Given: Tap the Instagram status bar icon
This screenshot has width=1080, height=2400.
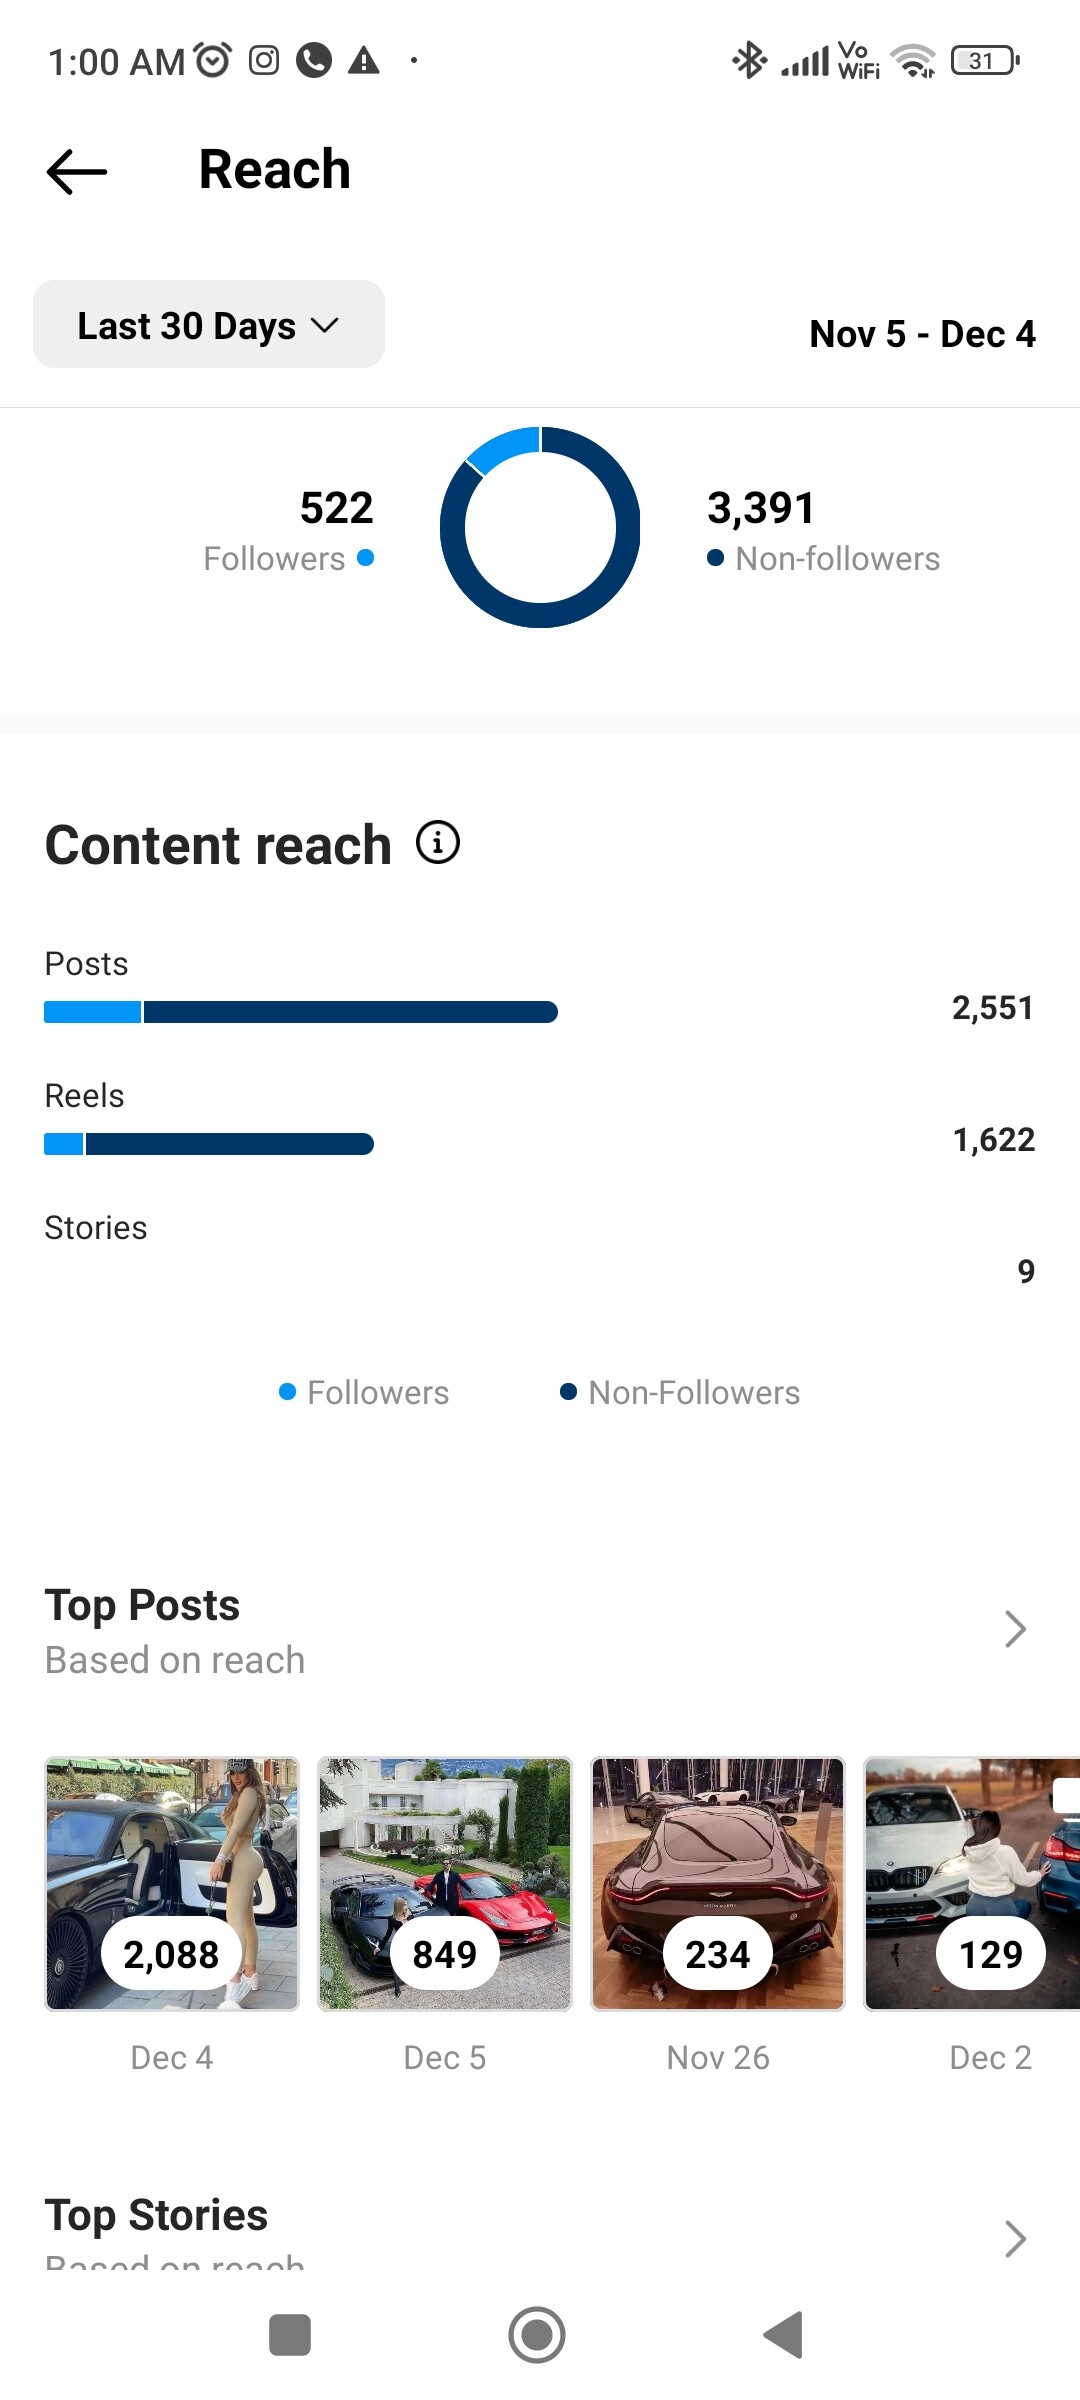Looking at the screenshot, I should click(x=264, y=61).
